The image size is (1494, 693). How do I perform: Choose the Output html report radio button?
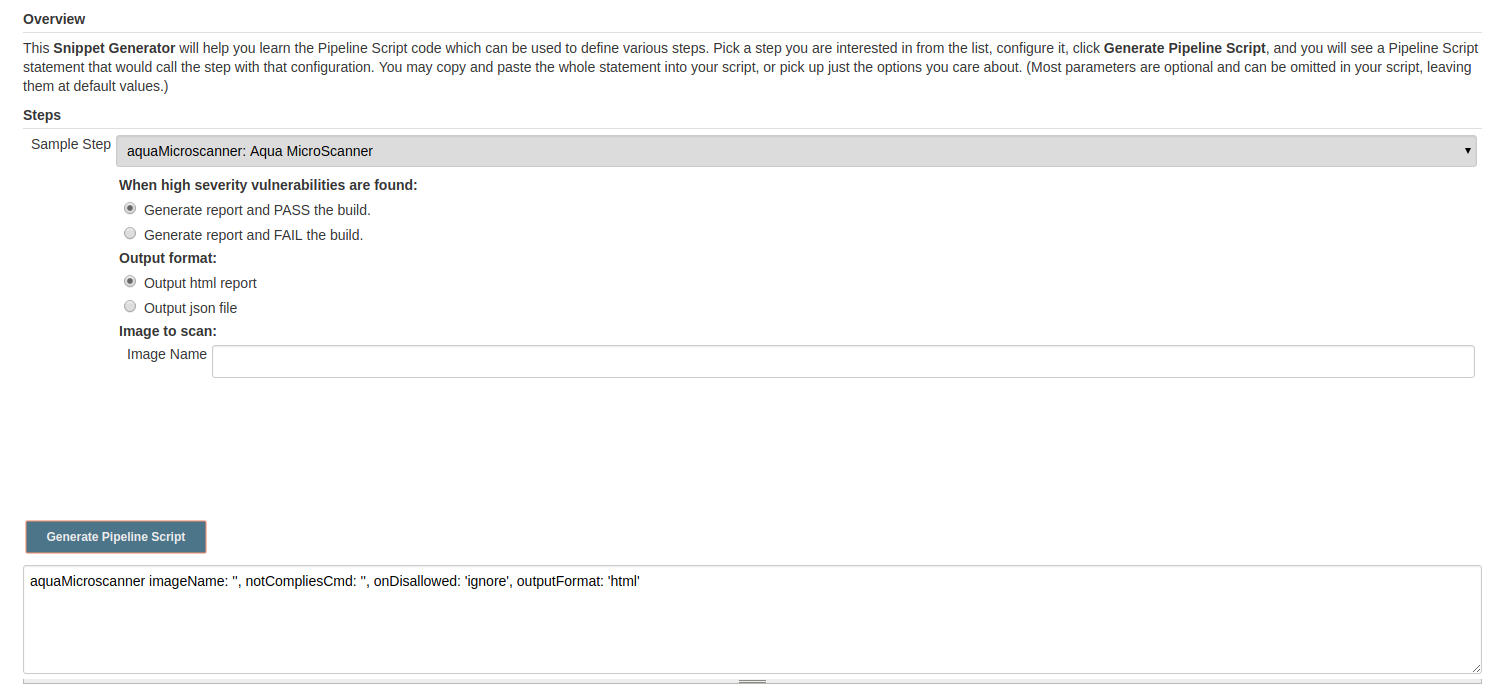(x=130, y=282)
